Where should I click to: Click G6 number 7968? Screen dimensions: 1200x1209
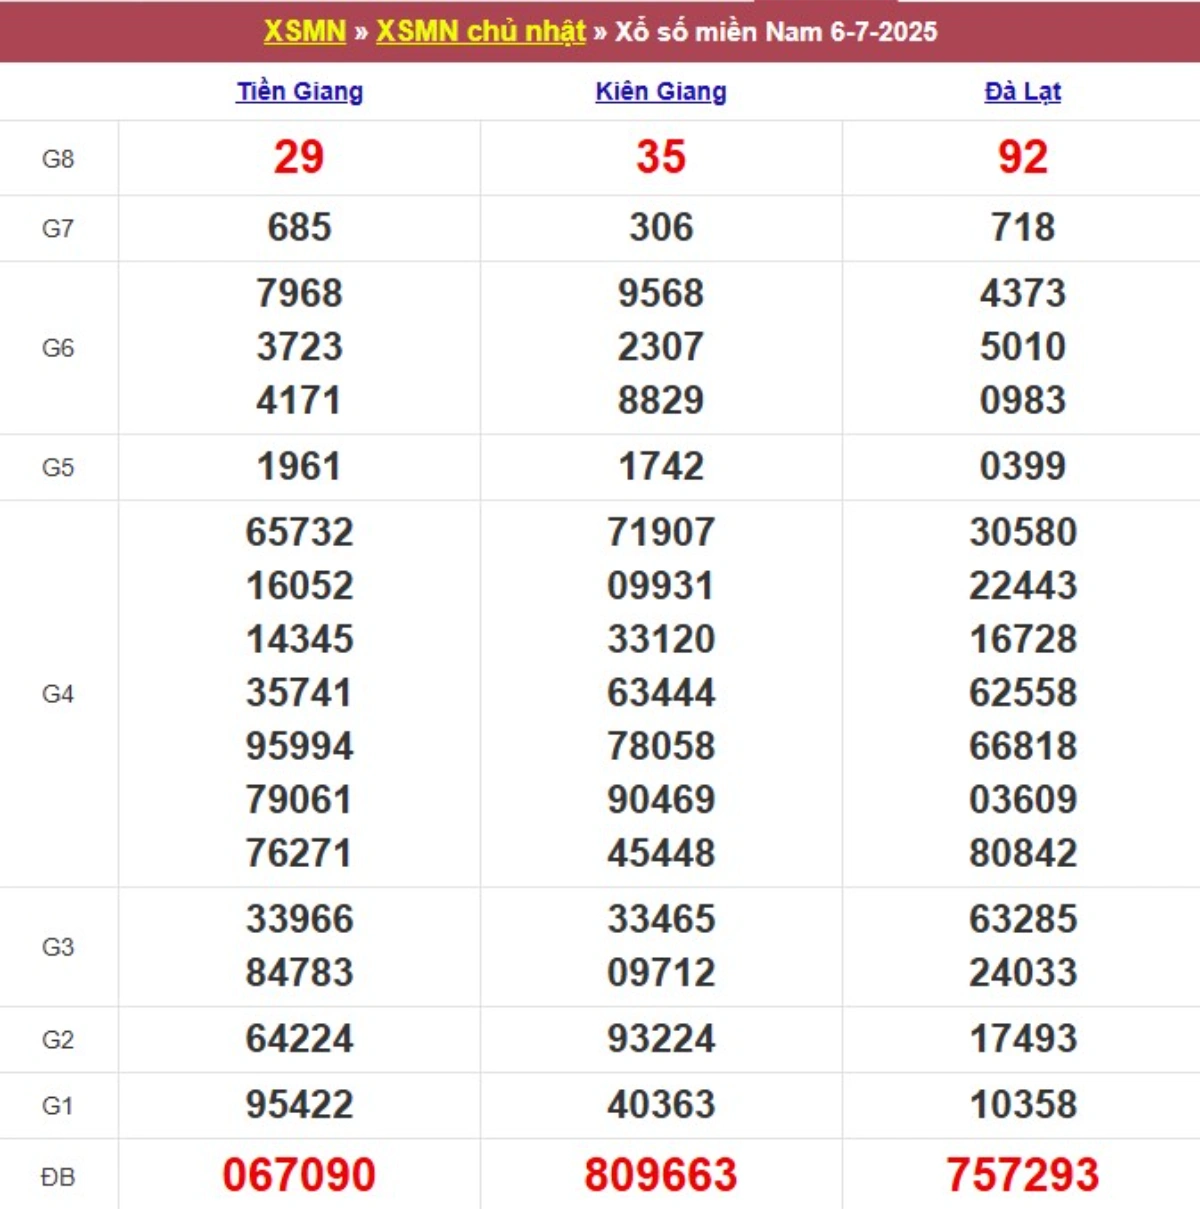point(299,293)
